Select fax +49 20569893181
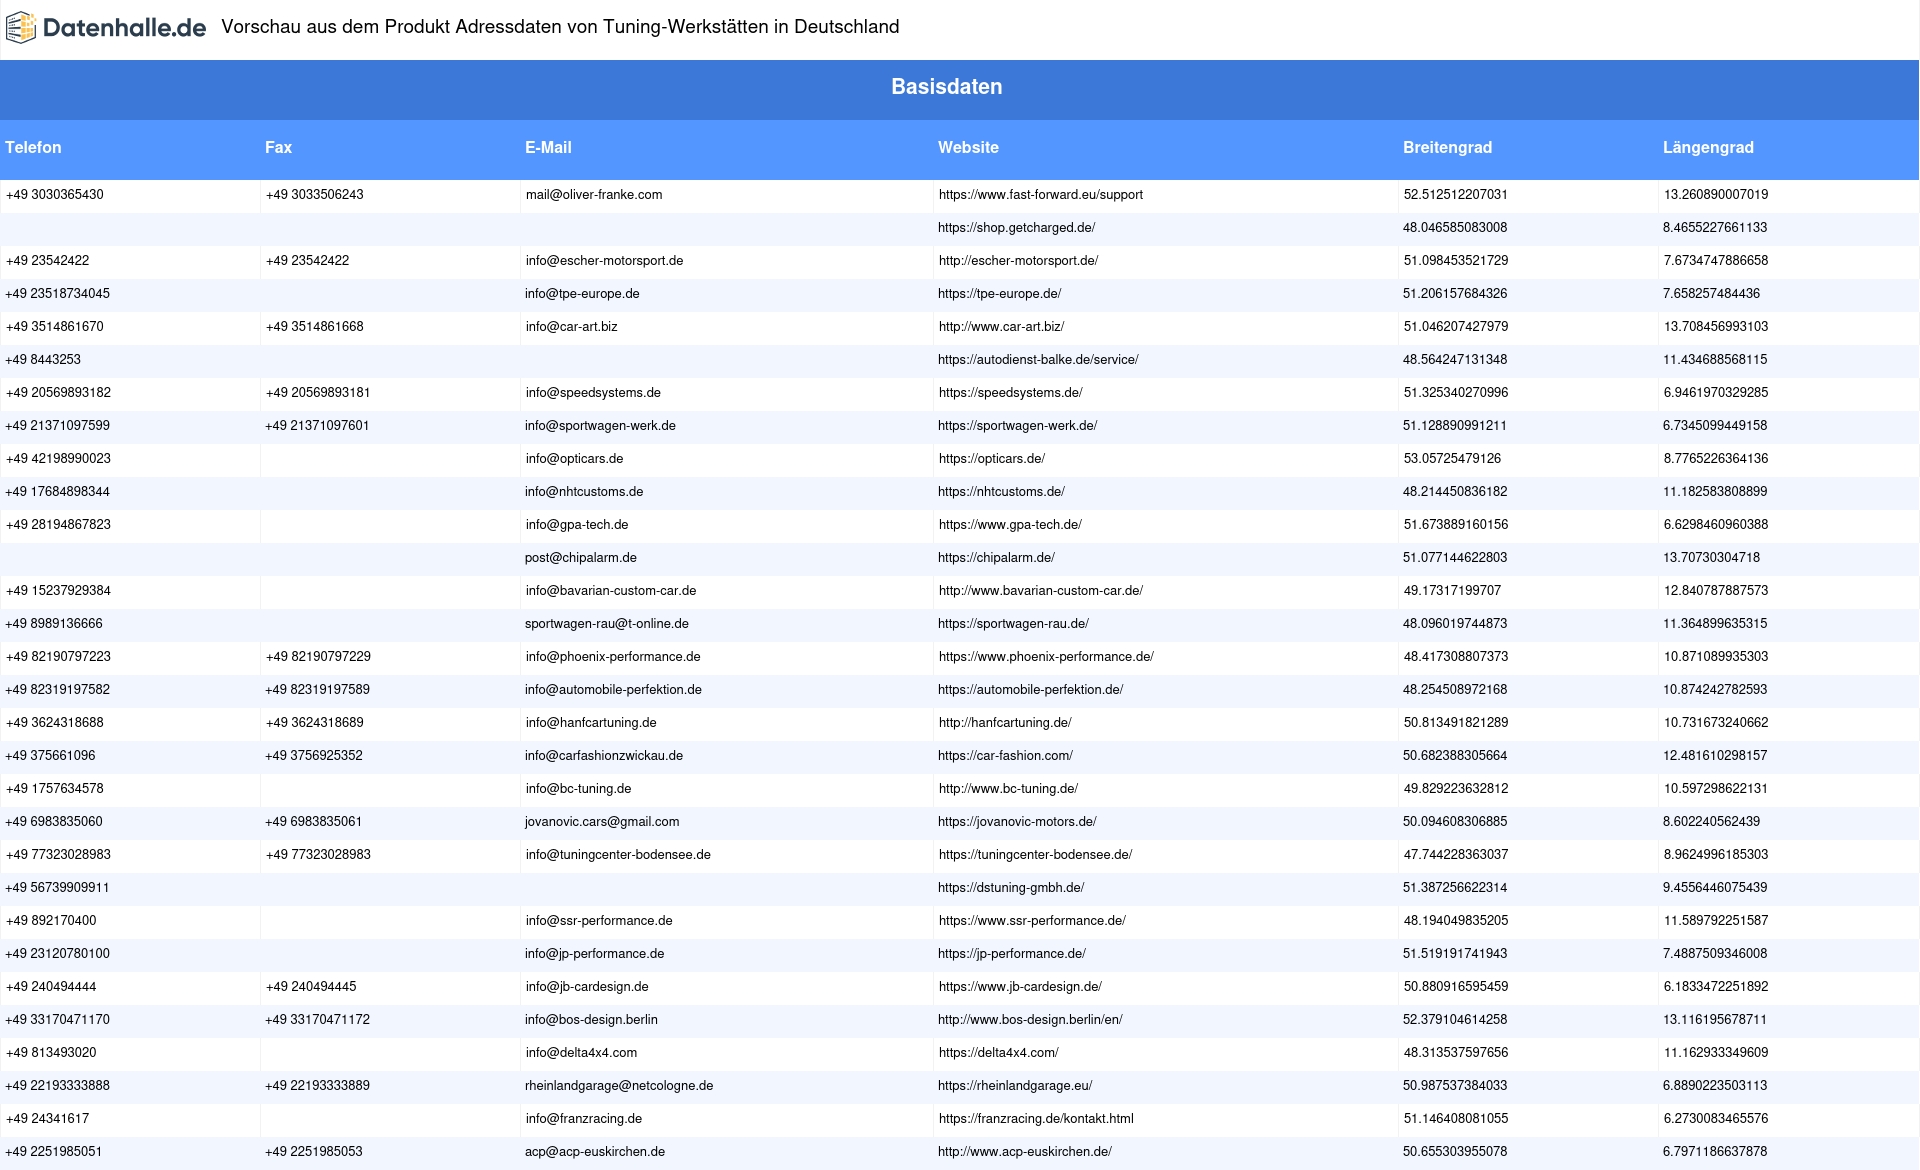 pos(318,393)
